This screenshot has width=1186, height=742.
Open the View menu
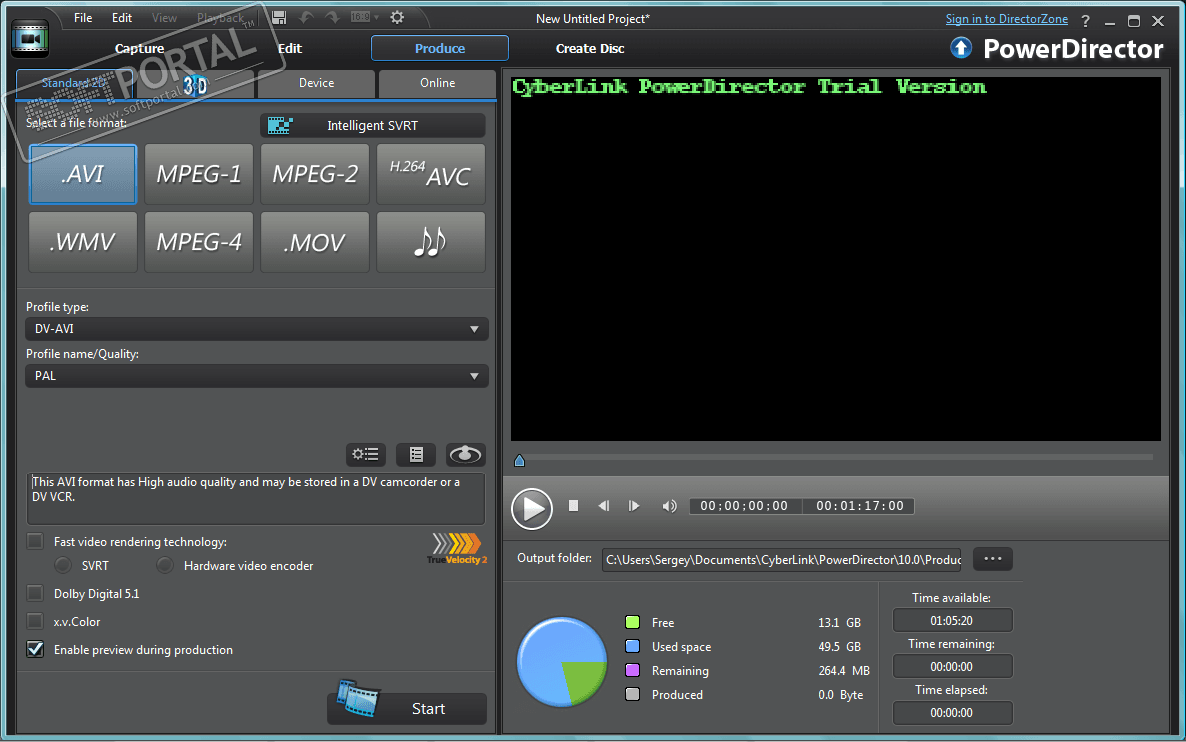click(164, 17)
